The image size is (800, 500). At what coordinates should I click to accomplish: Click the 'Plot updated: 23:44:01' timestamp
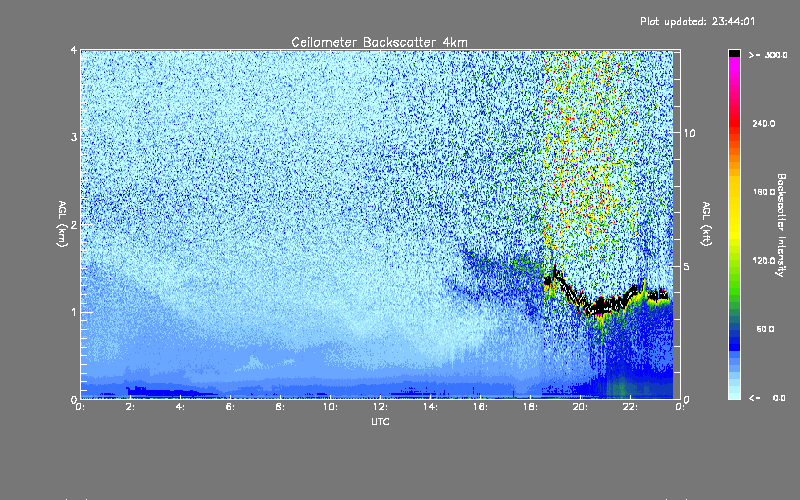pyautogui.click(x=697, y=21)
